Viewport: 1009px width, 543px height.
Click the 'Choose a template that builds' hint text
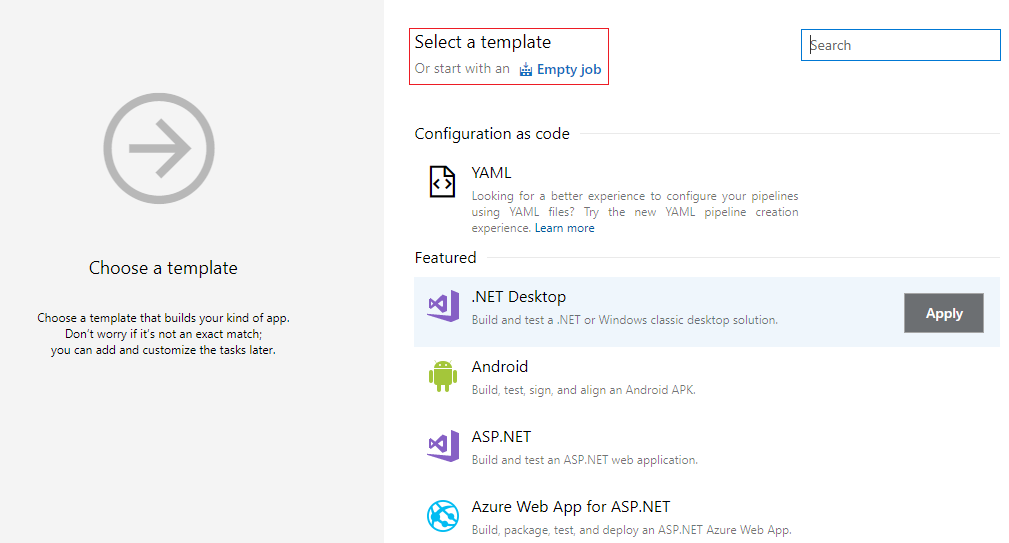click(163, 334)
